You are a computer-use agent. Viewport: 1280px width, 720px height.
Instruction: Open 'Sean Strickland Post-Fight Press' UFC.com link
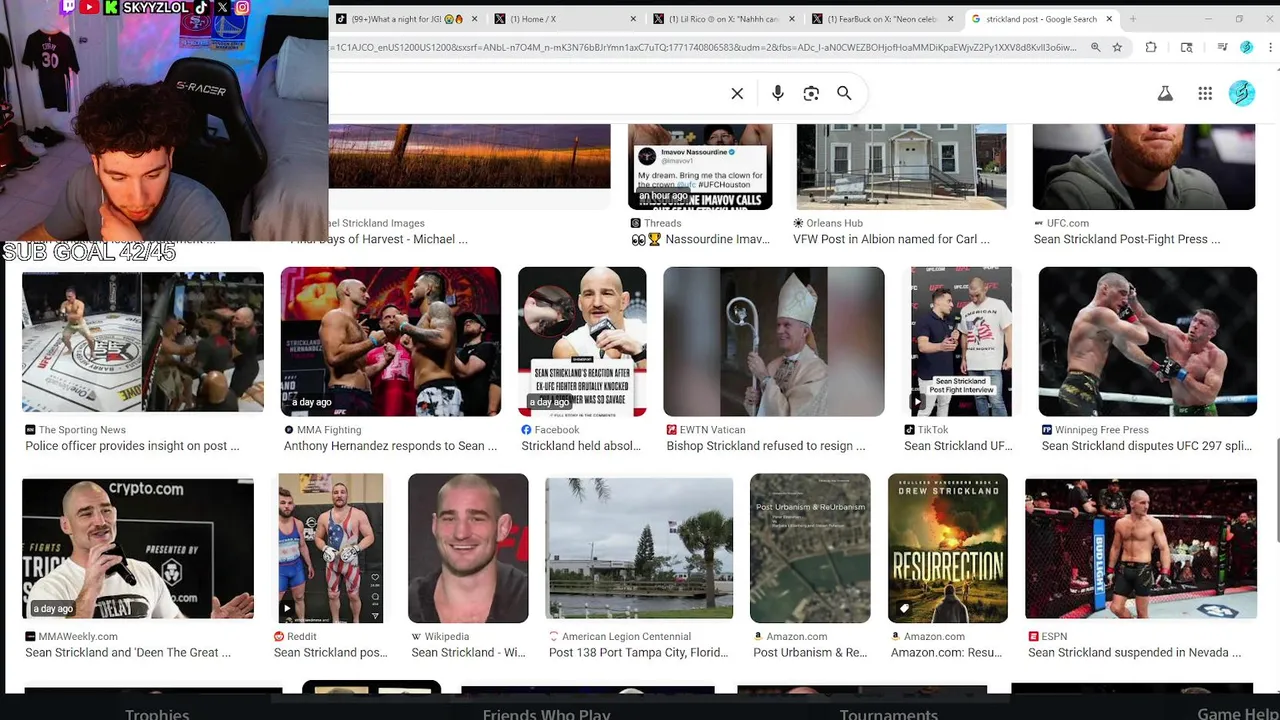[x=1127, y=239]
